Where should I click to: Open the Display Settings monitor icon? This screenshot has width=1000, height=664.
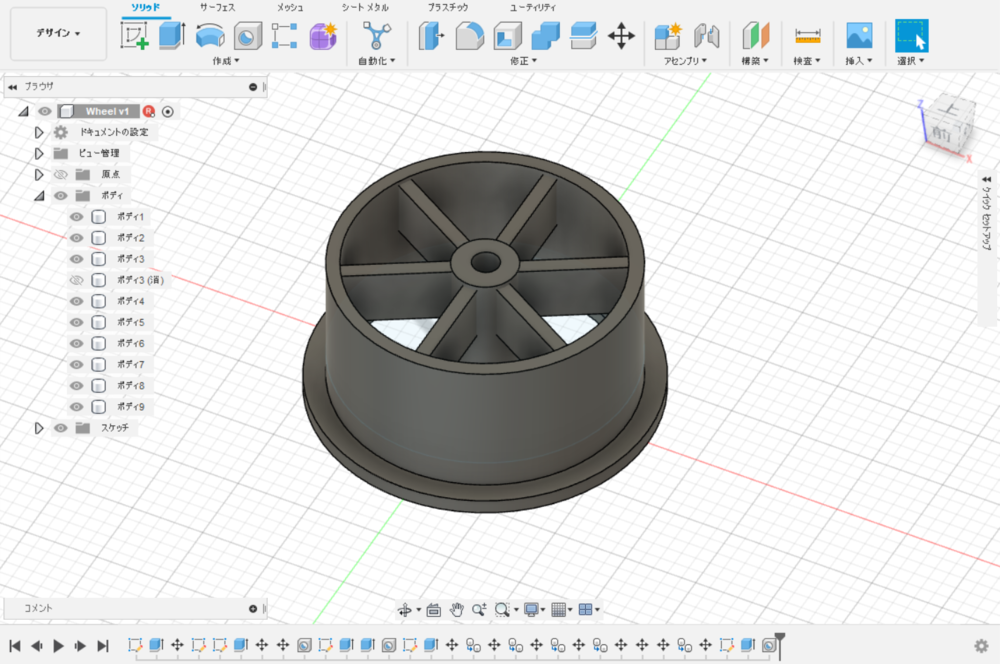[x=531, y=610]
